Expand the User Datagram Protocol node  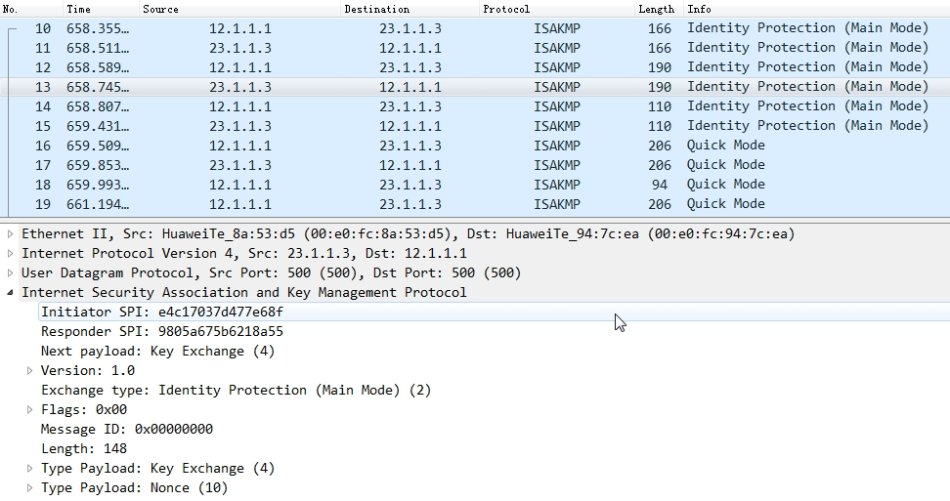(x=11, y=273)
